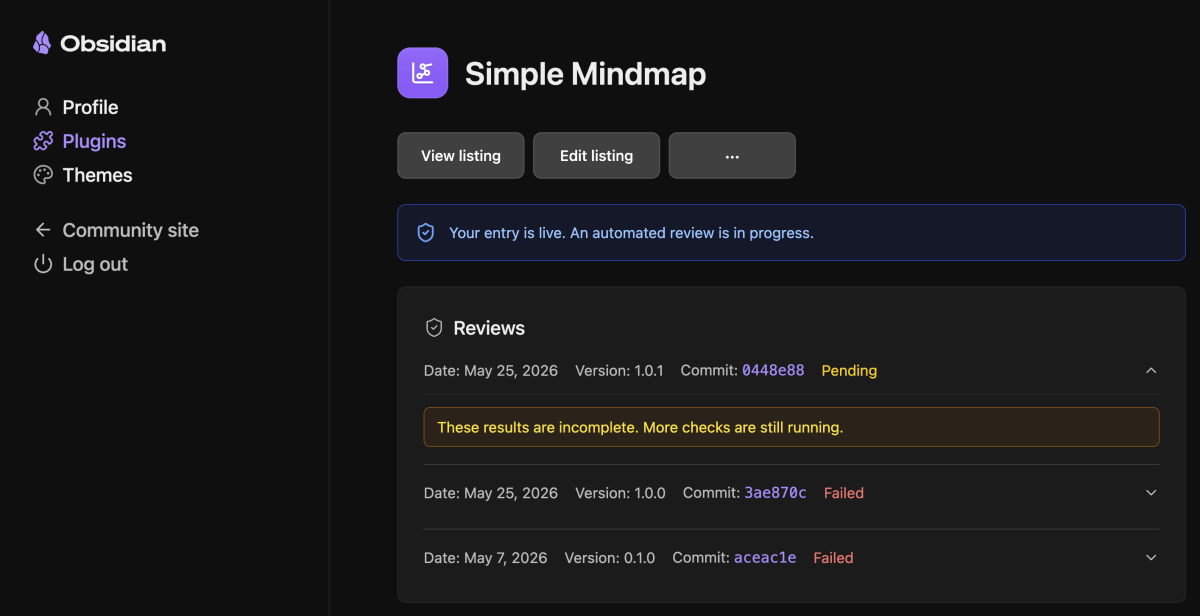This screenshot has width=1200, height=616.
Task: Click 'Version: 1.0.1' text
Action: (619, 370)
